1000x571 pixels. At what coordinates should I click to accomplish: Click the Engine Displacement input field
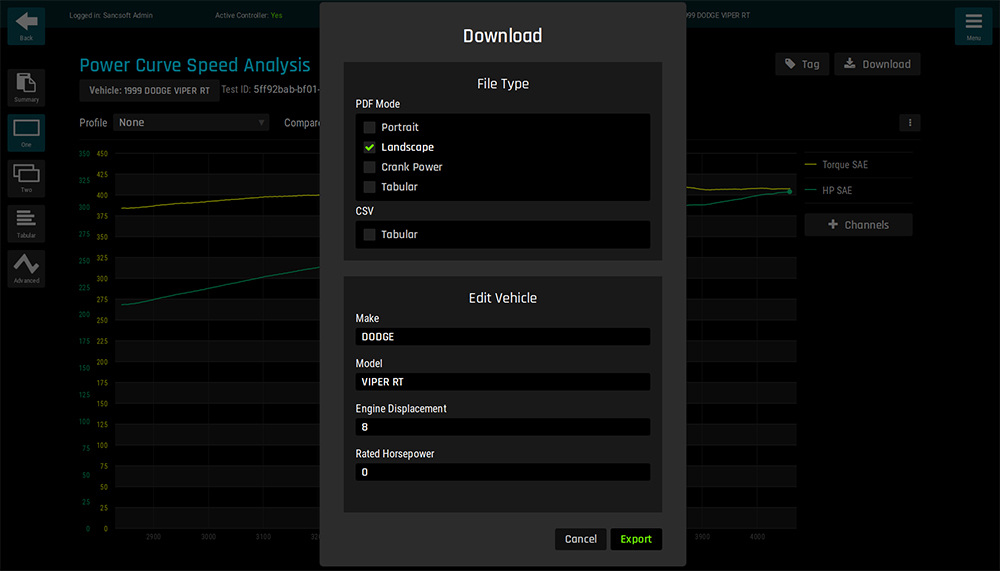point(503,427)
